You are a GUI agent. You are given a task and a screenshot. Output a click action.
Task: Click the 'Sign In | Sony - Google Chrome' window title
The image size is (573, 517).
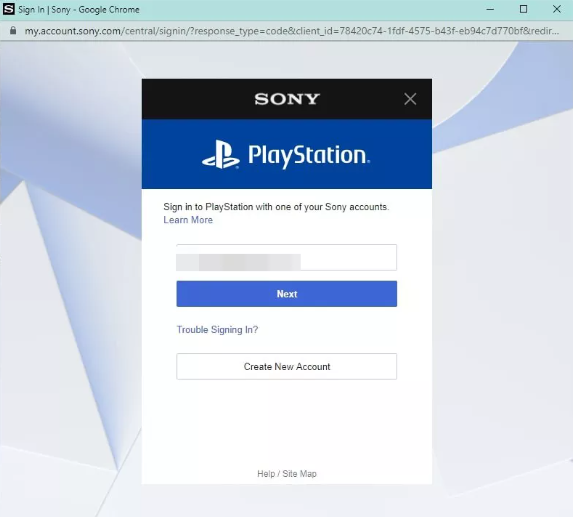coord(79,10)
